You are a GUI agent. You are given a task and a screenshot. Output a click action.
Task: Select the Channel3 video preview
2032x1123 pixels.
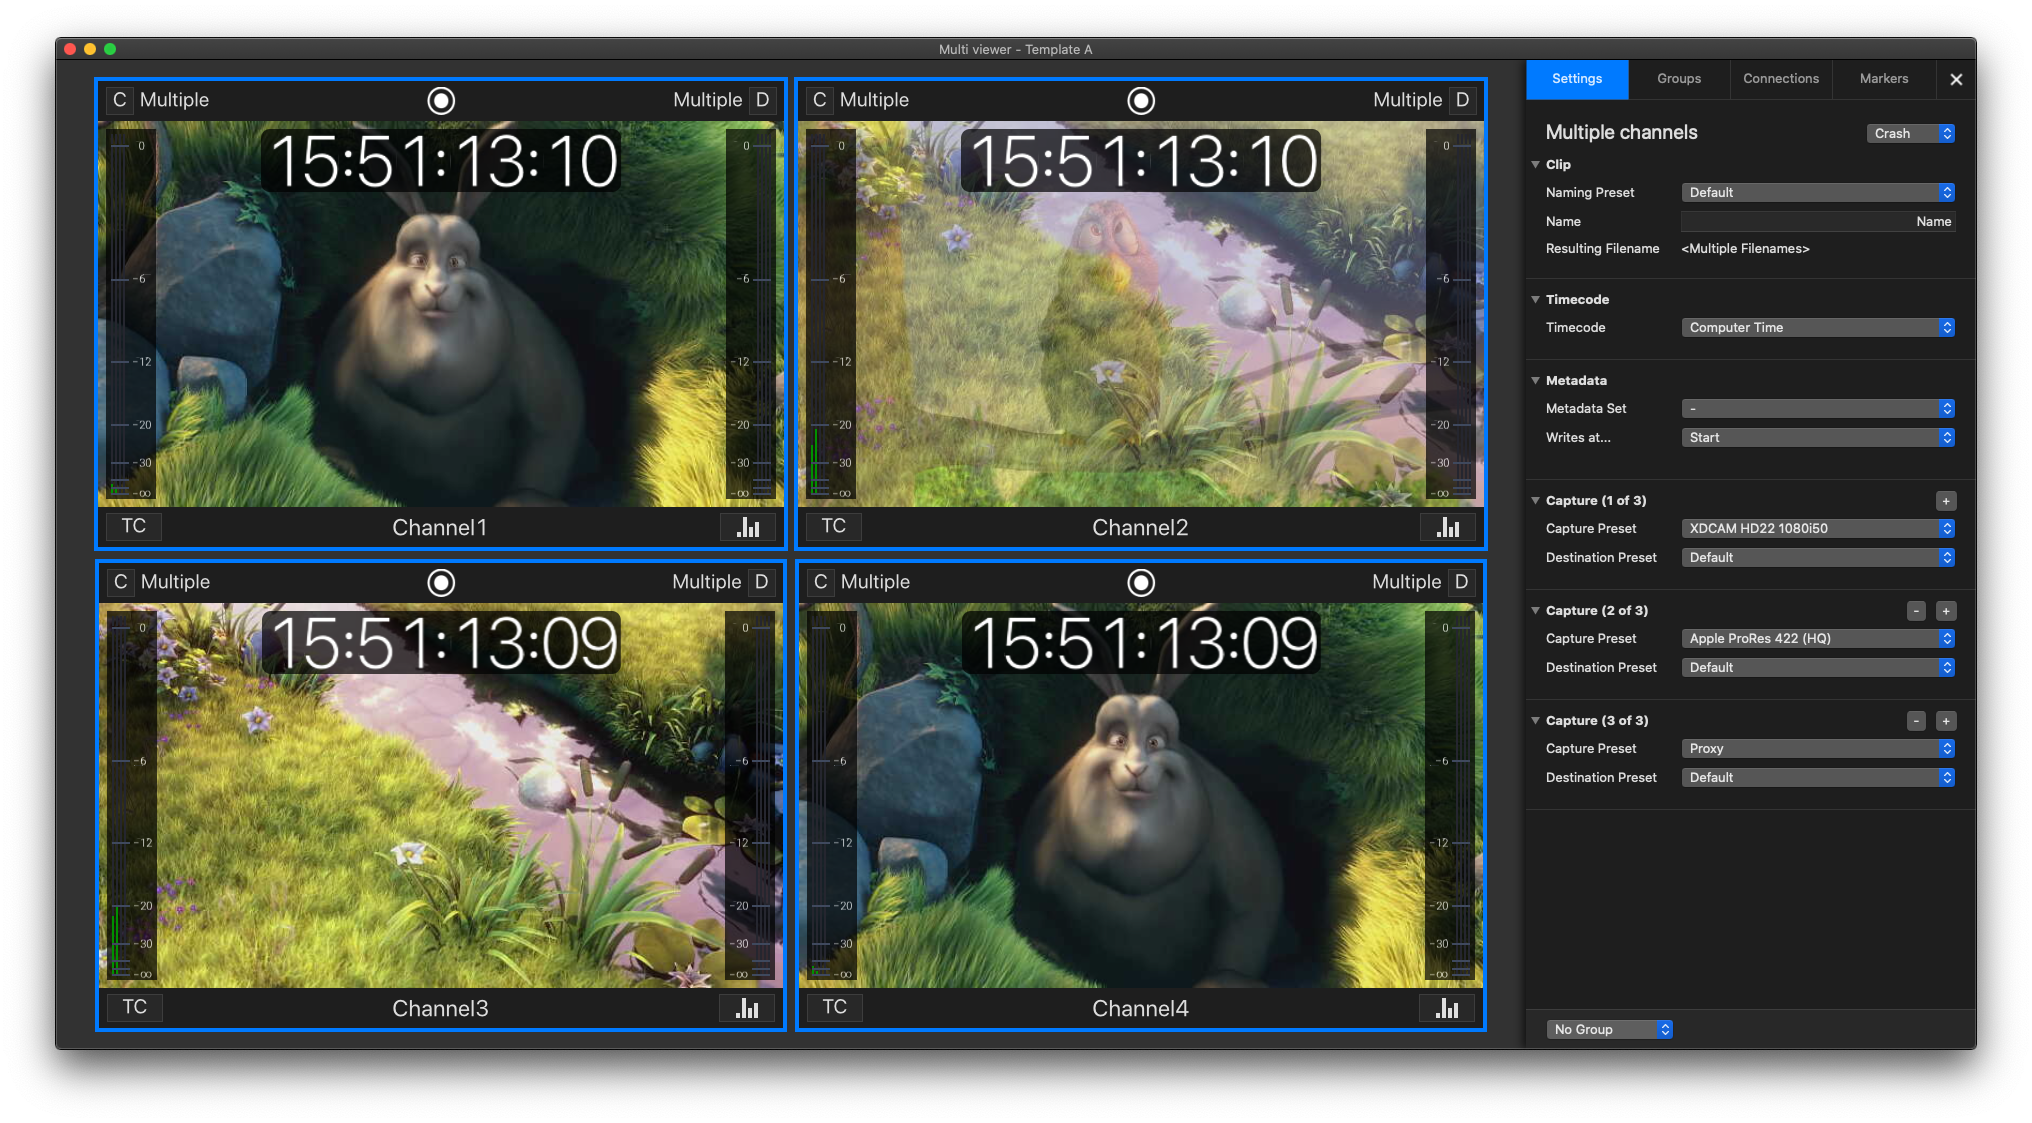pyautogui.click(x=441, y=796)
